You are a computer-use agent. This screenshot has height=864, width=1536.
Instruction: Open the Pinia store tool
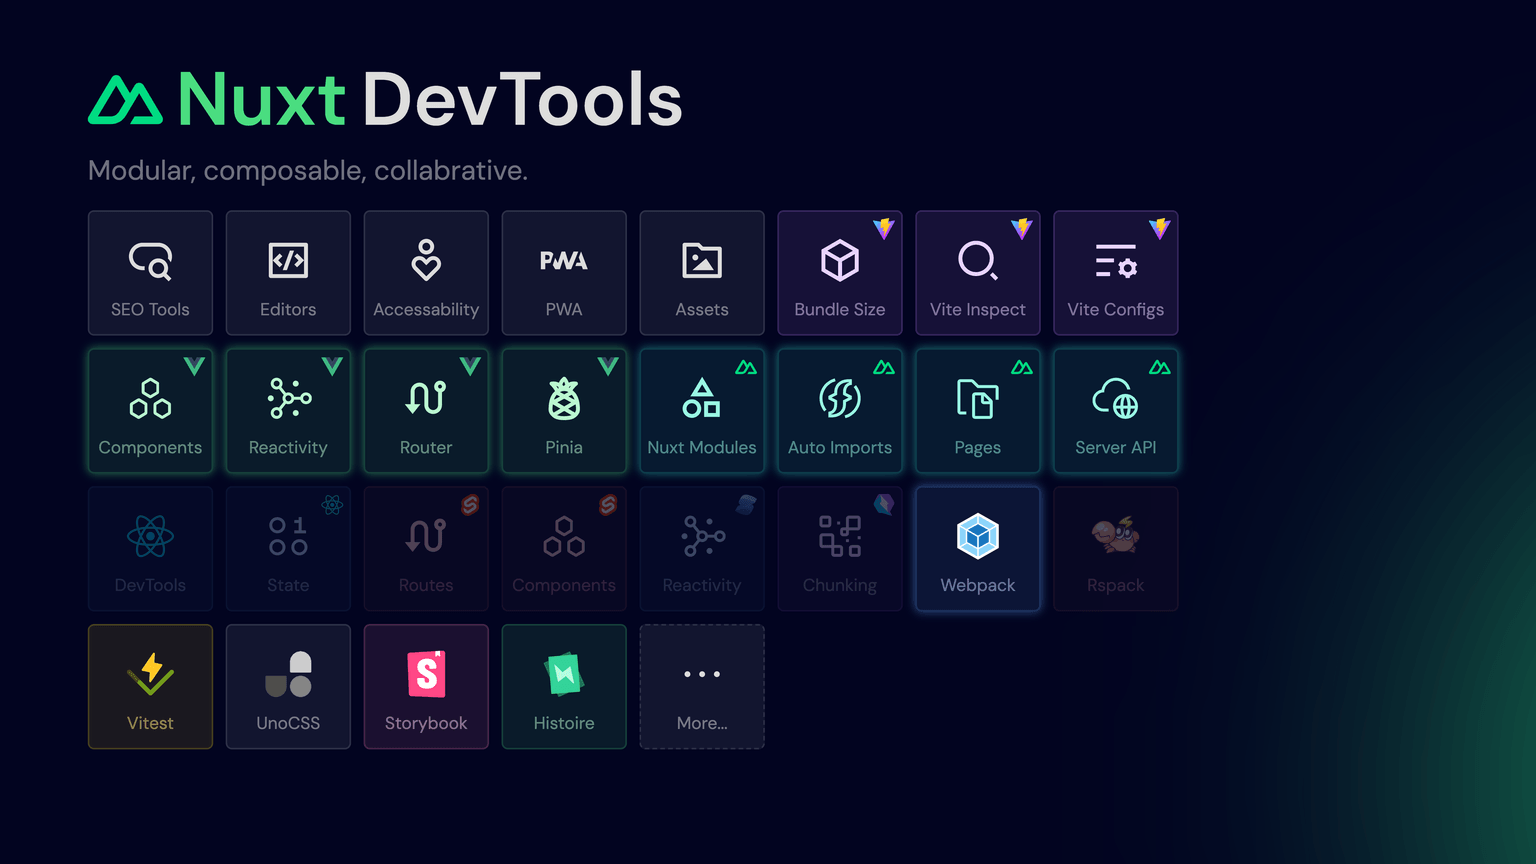click(564, 410)
